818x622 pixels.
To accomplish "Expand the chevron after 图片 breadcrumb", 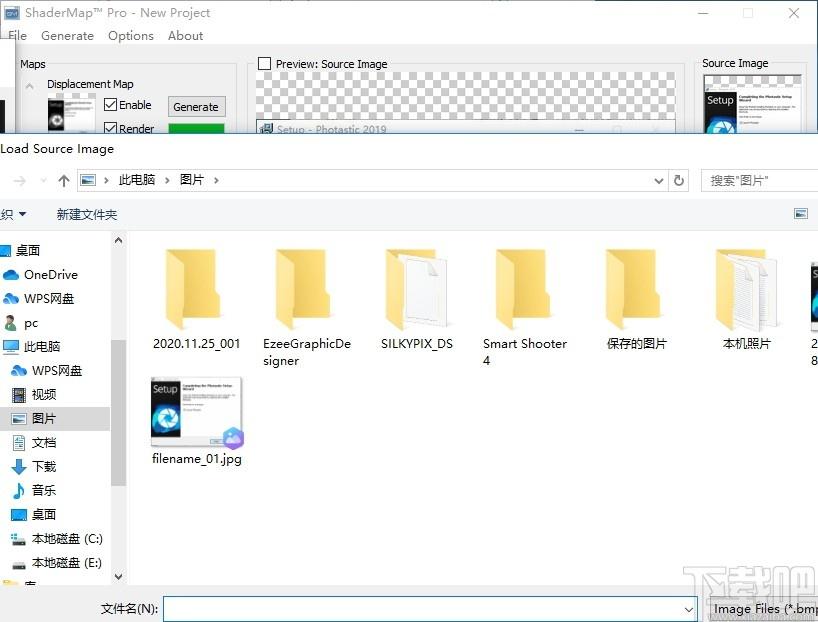I will 216,180.
